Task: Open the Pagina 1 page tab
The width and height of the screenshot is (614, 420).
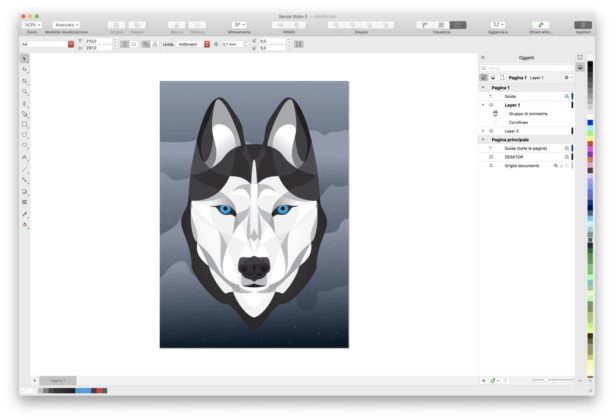Action: (x=57, y=381)
